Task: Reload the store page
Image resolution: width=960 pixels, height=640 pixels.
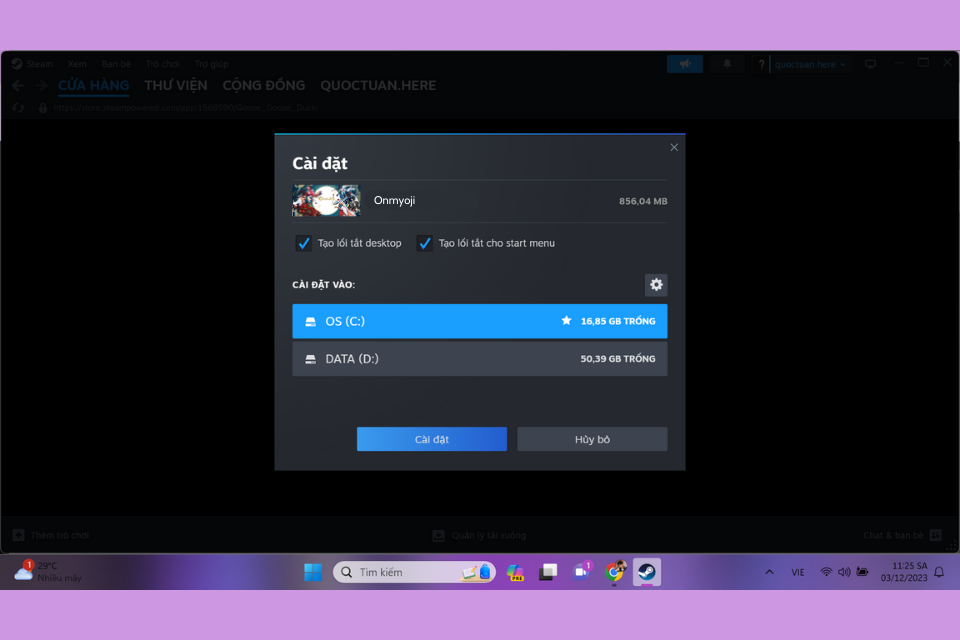Action: pyautogui.click(x=18, y=108)
